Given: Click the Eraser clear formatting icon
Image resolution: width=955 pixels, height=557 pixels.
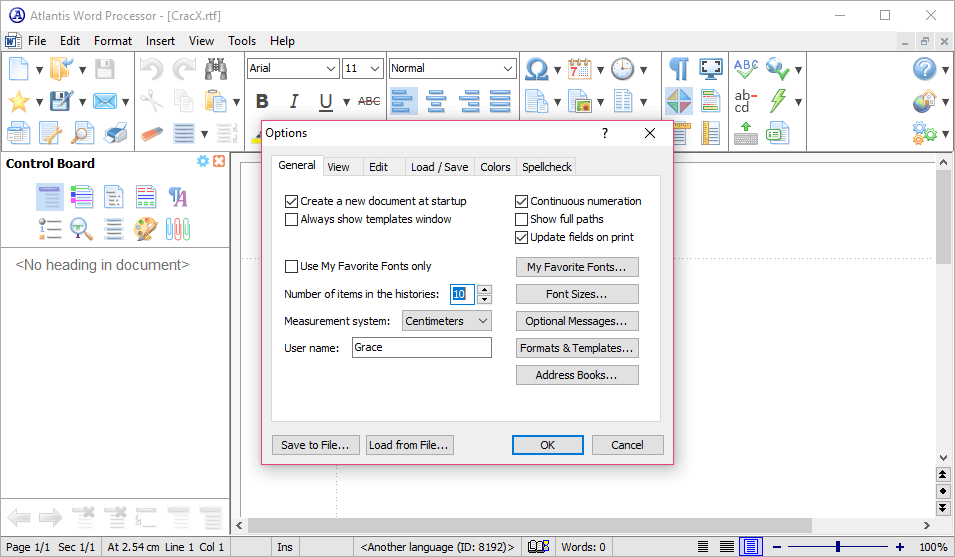Looking at the screenshot, I should (x=152, y=133).
